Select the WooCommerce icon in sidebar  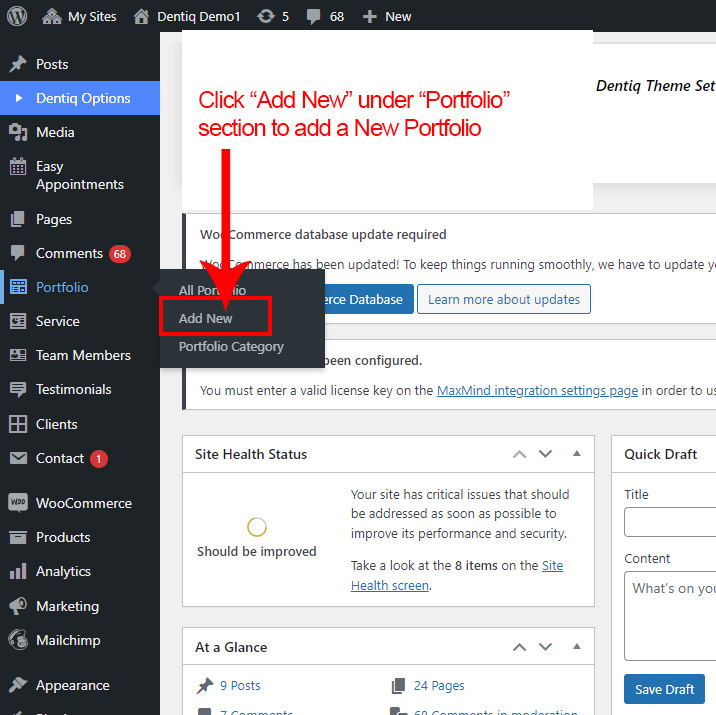[18, 503]
